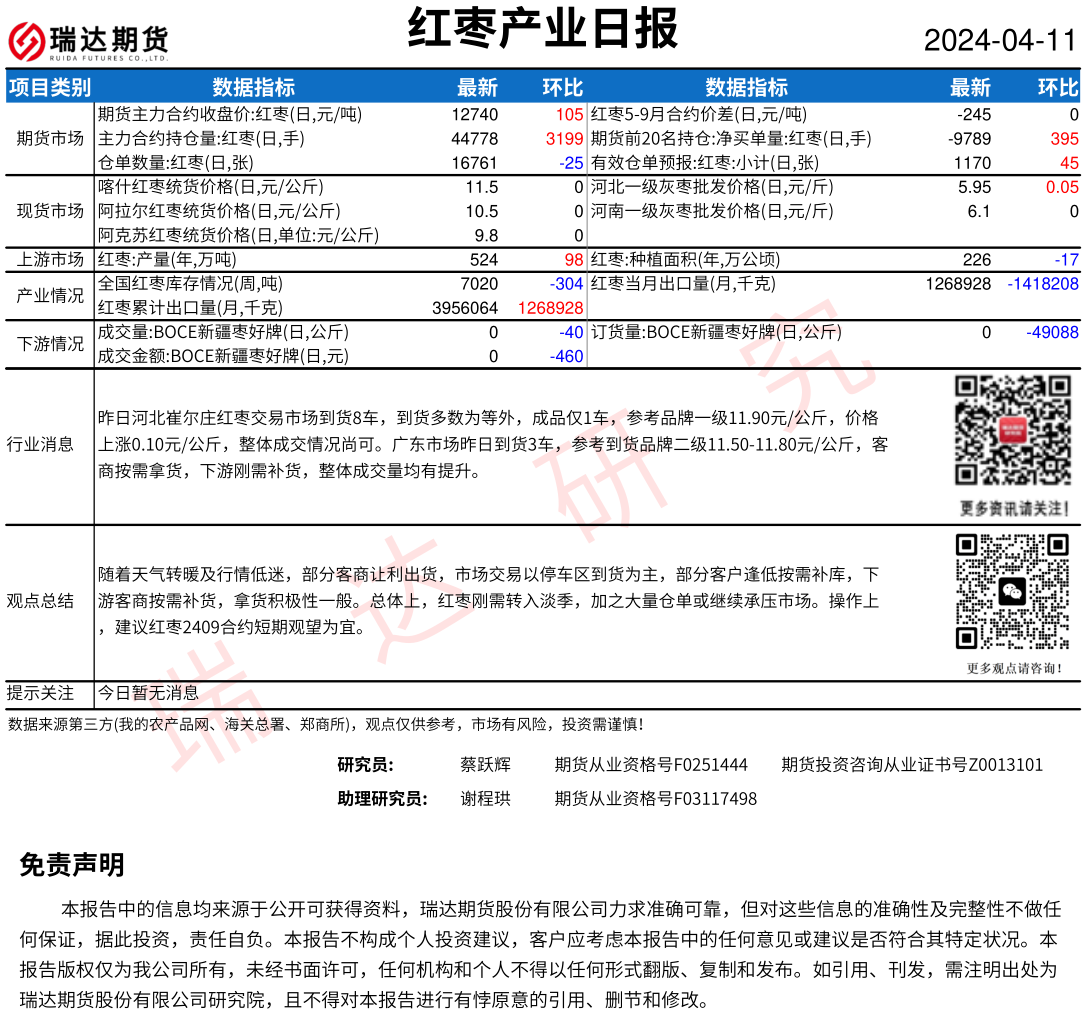The height and width of the screenshot is (1013, 1086).
Task: Click the 产业情况 row label
Action: point(50,296)
